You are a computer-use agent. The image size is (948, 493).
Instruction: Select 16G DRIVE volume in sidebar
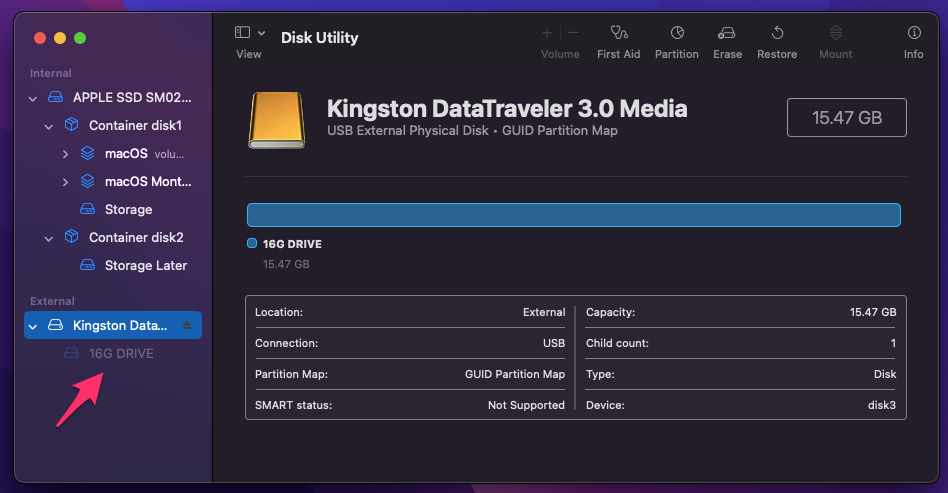pyautogui.click(x=121, y=353)
